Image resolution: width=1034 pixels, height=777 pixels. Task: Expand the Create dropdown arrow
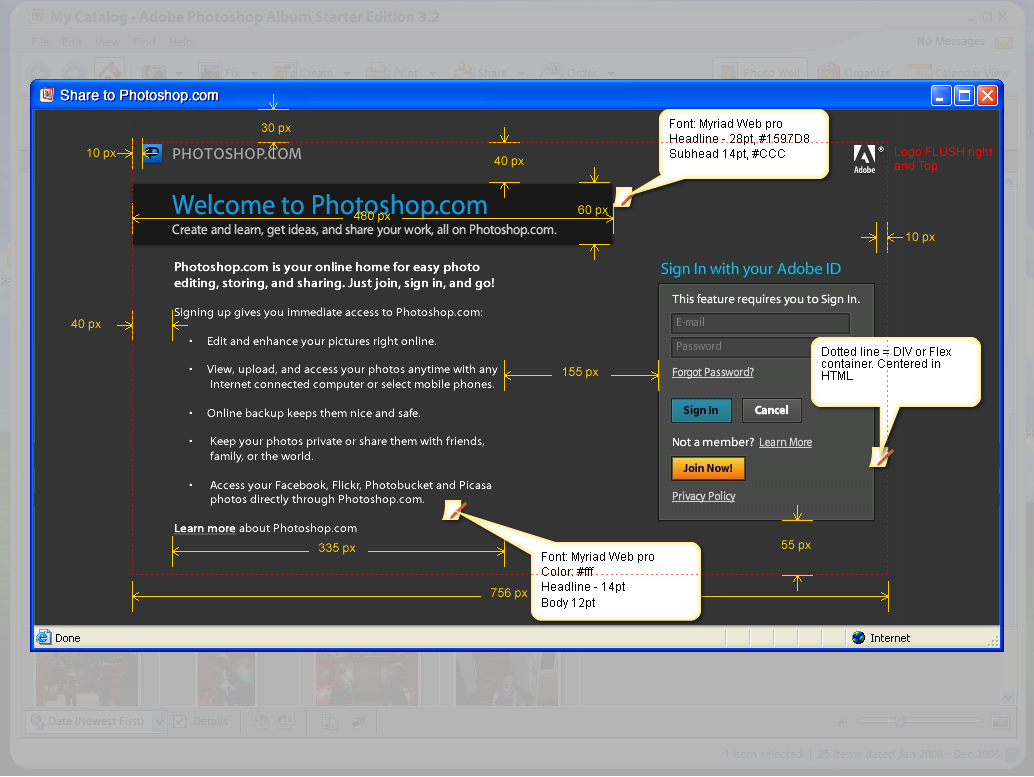pyautogui.click(x=347, y=73)
